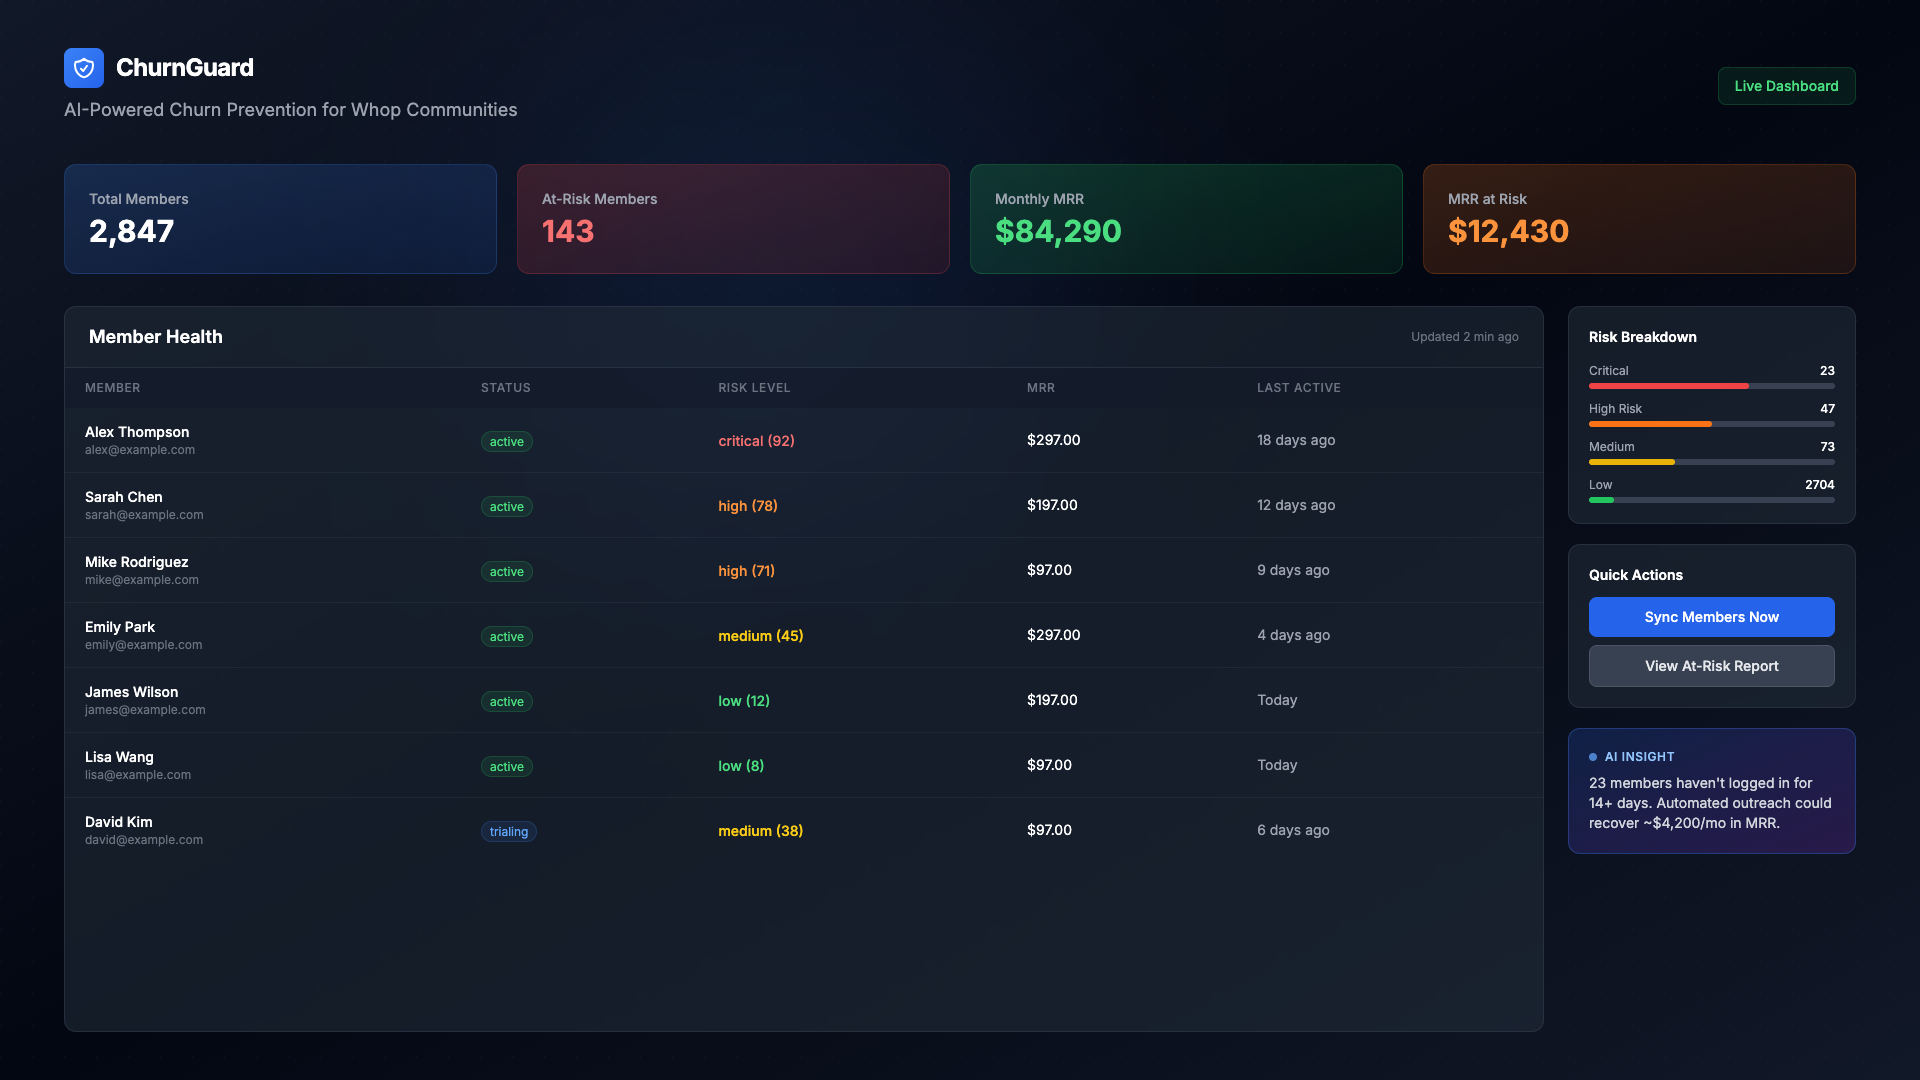
Task: Select member Mike Rodriguez
Action: (x=136, y=562)
